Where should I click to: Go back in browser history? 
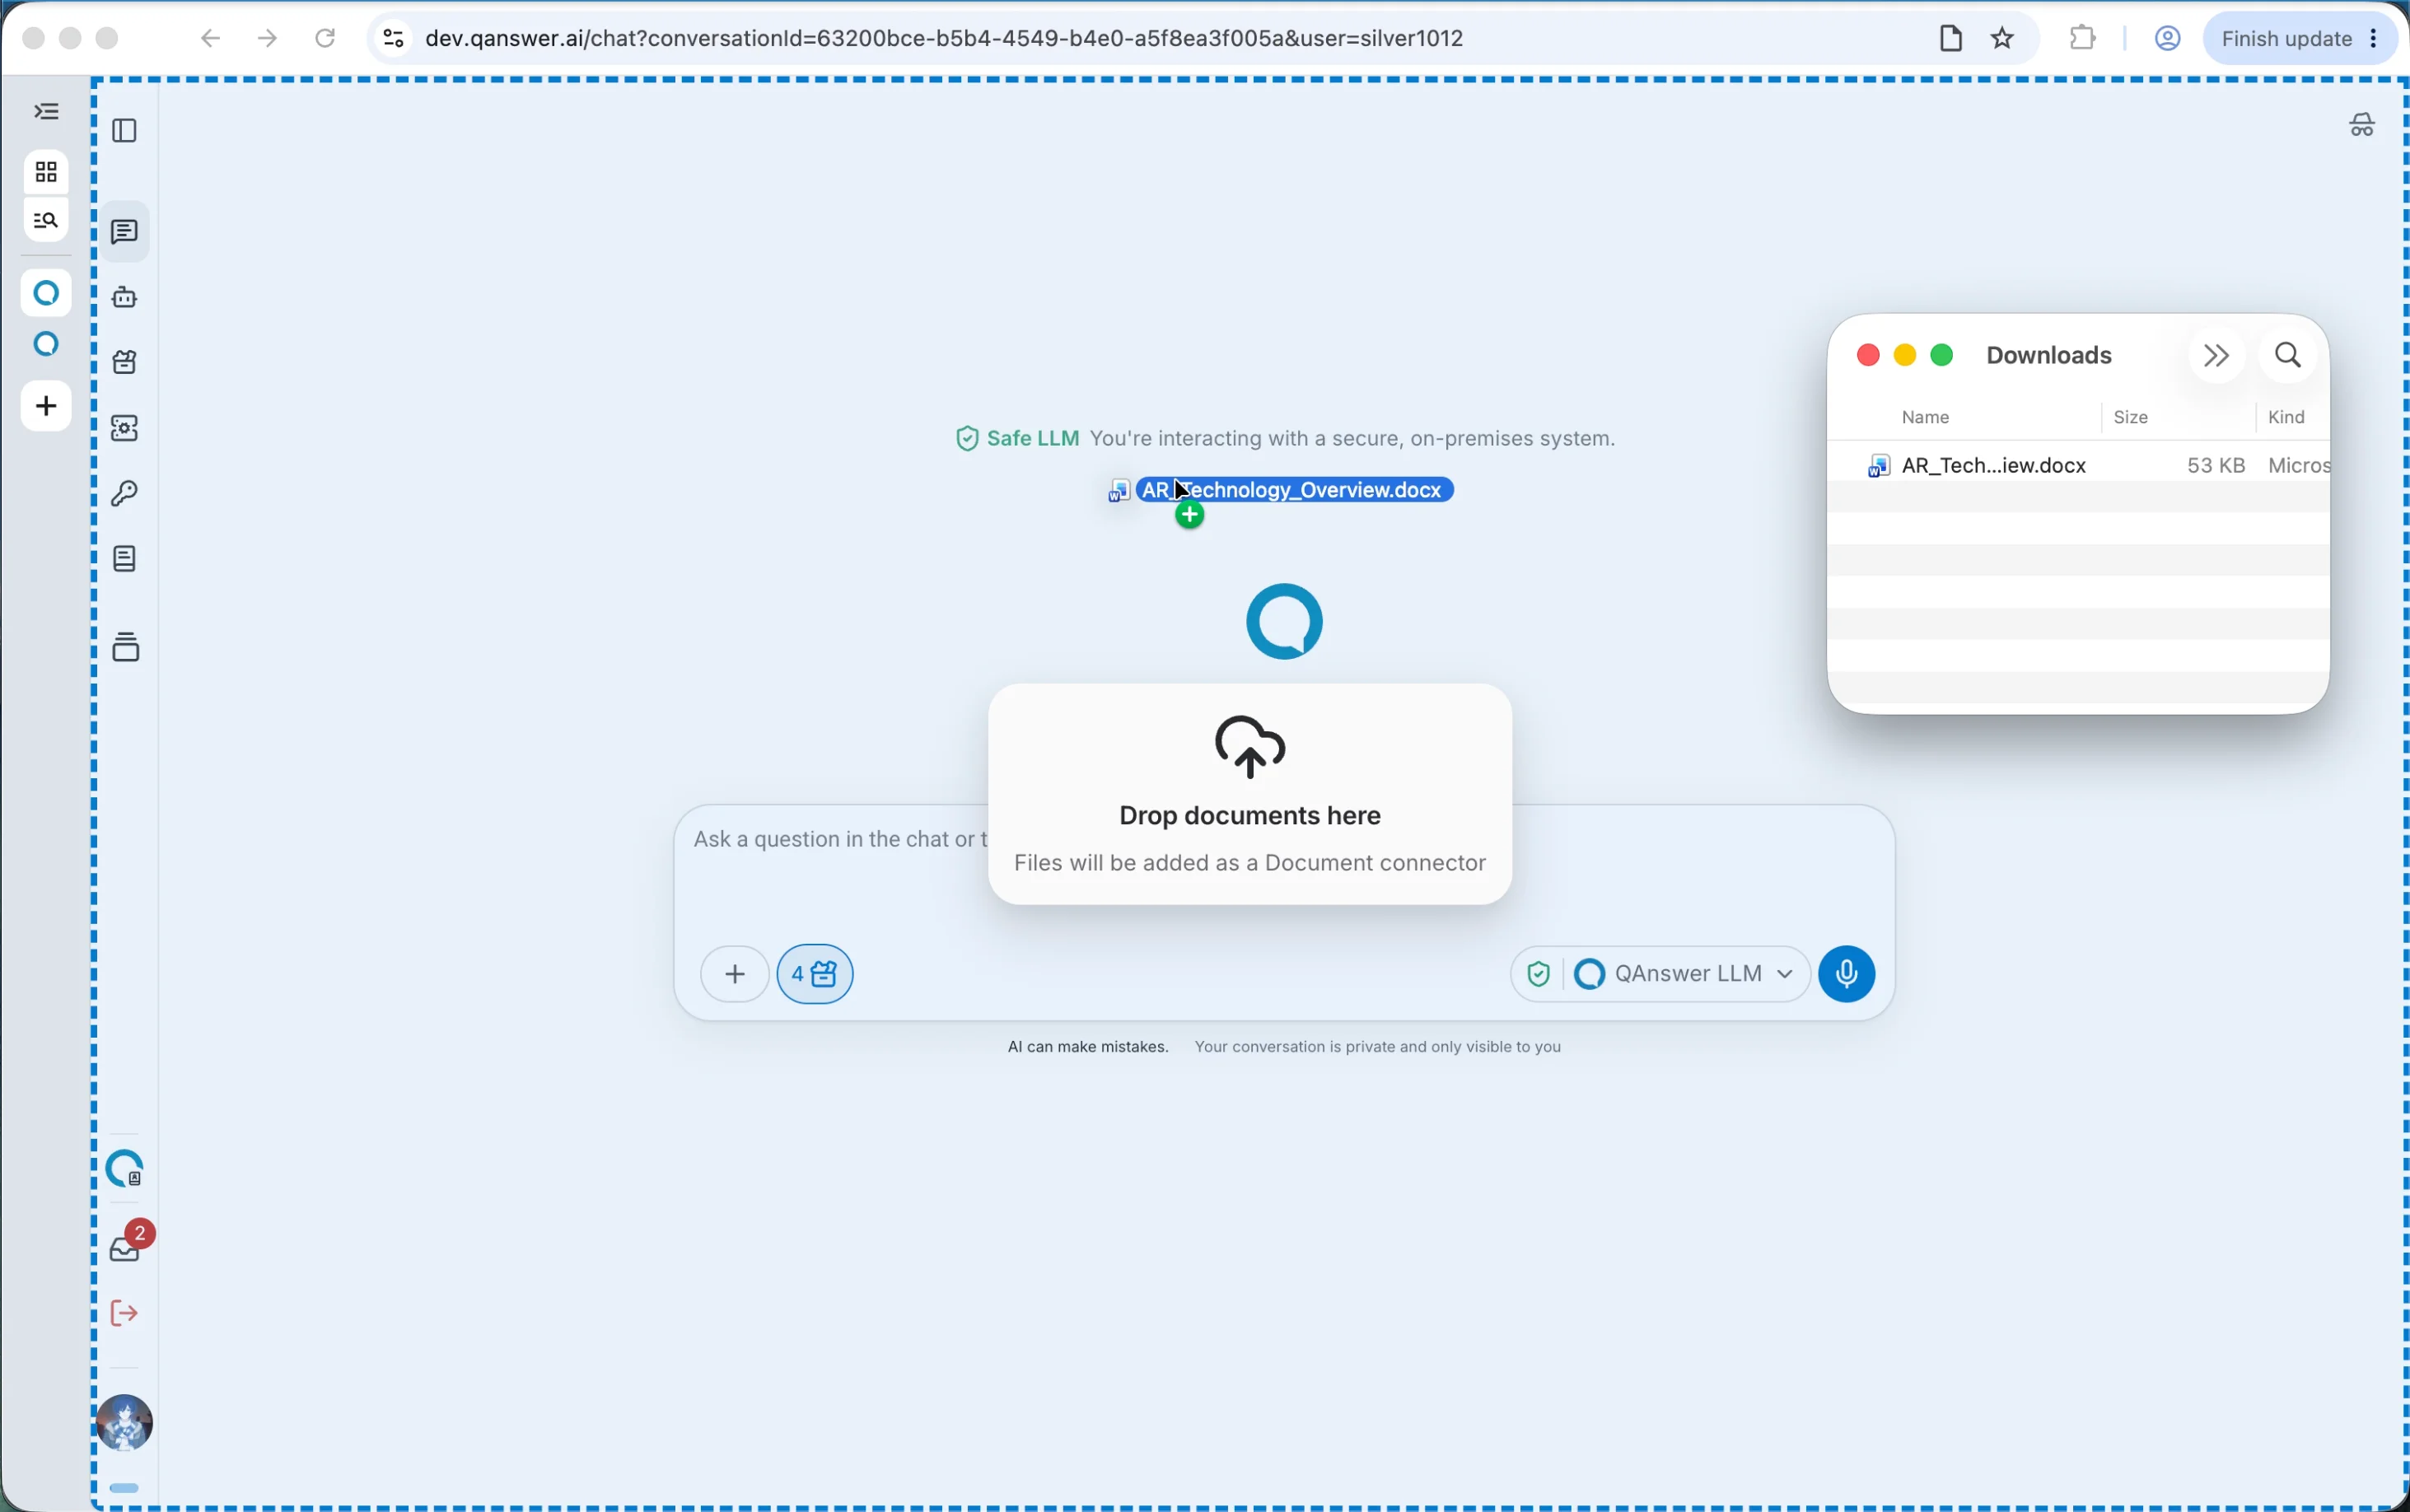(209, 38)
